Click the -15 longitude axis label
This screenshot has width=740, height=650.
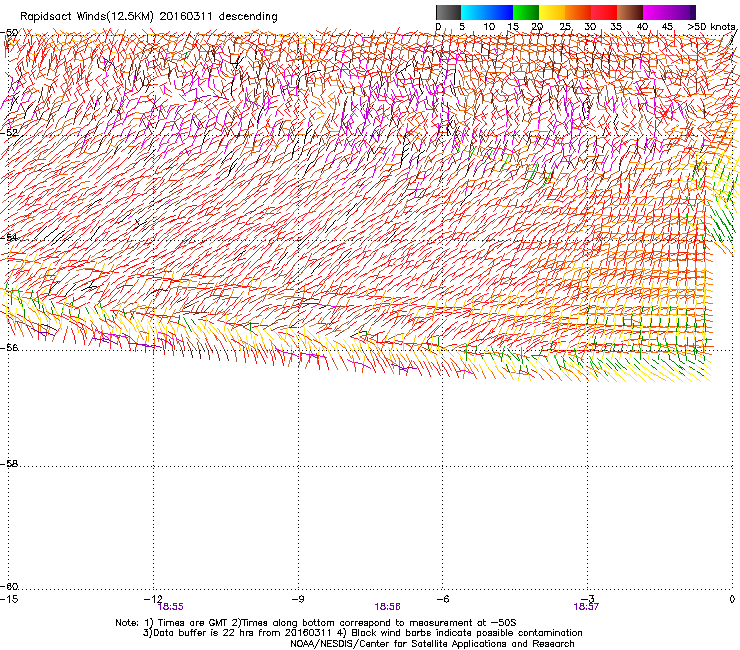pyautogui.click(x=9, y=599)
